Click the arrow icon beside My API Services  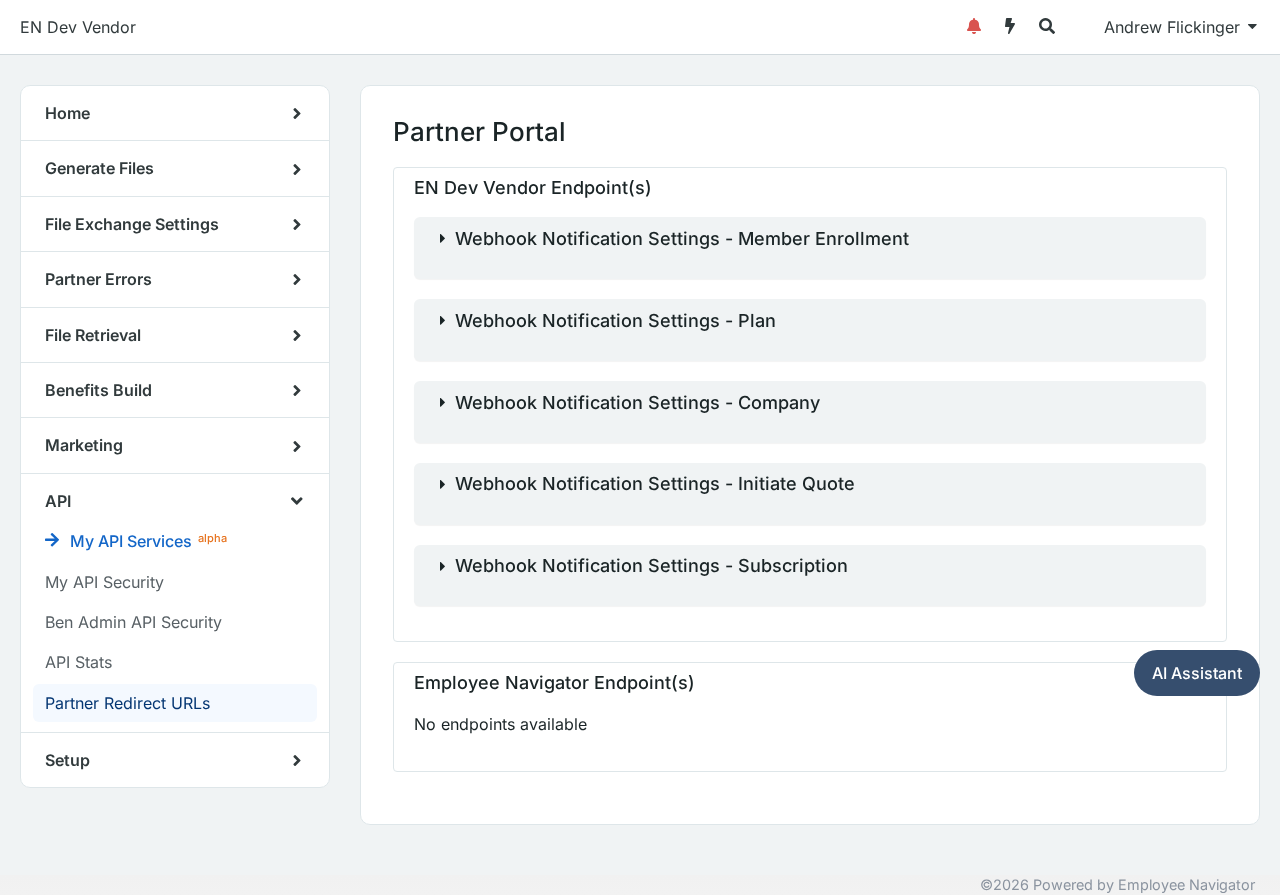52,540
